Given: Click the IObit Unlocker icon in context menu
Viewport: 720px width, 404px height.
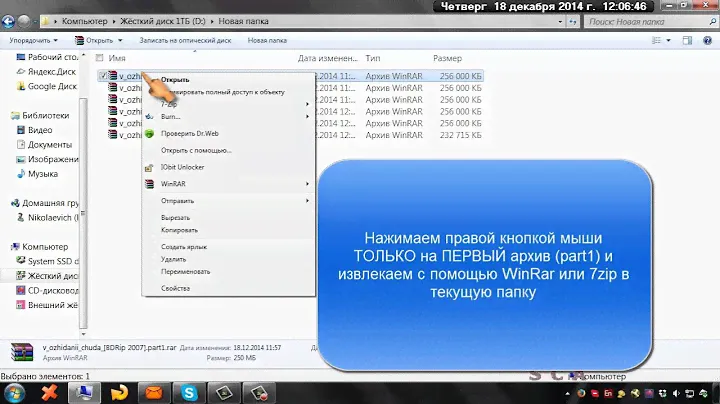Looking at the screenshot, I should 150,166.
